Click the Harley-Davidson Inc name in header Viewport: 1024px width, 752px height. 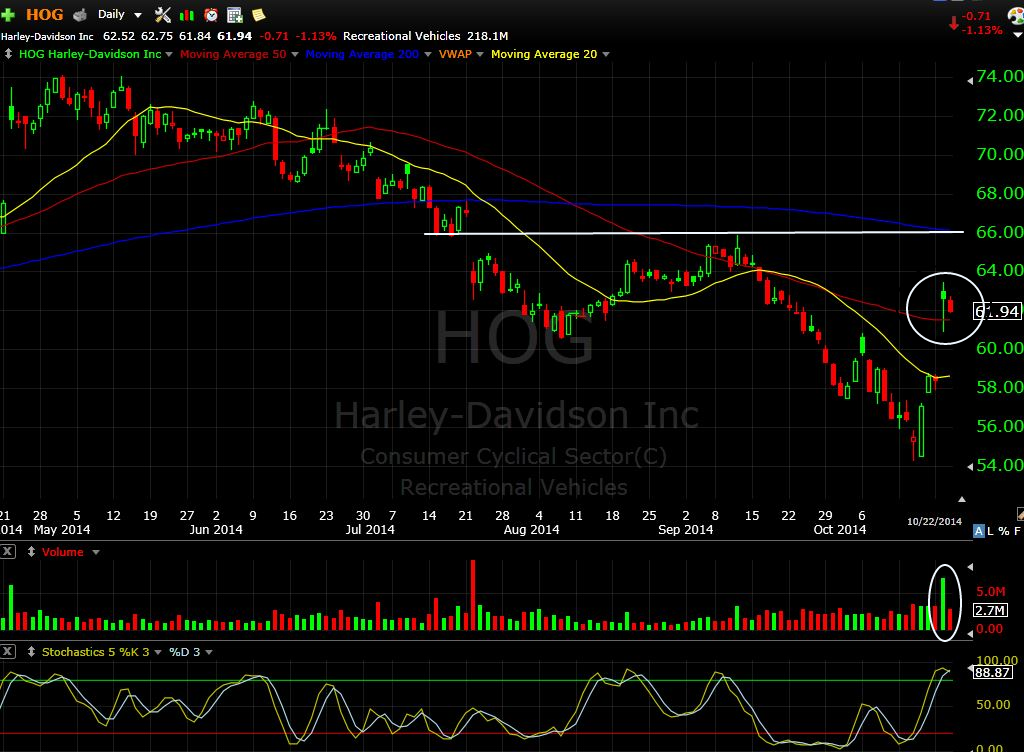(47, 36)
